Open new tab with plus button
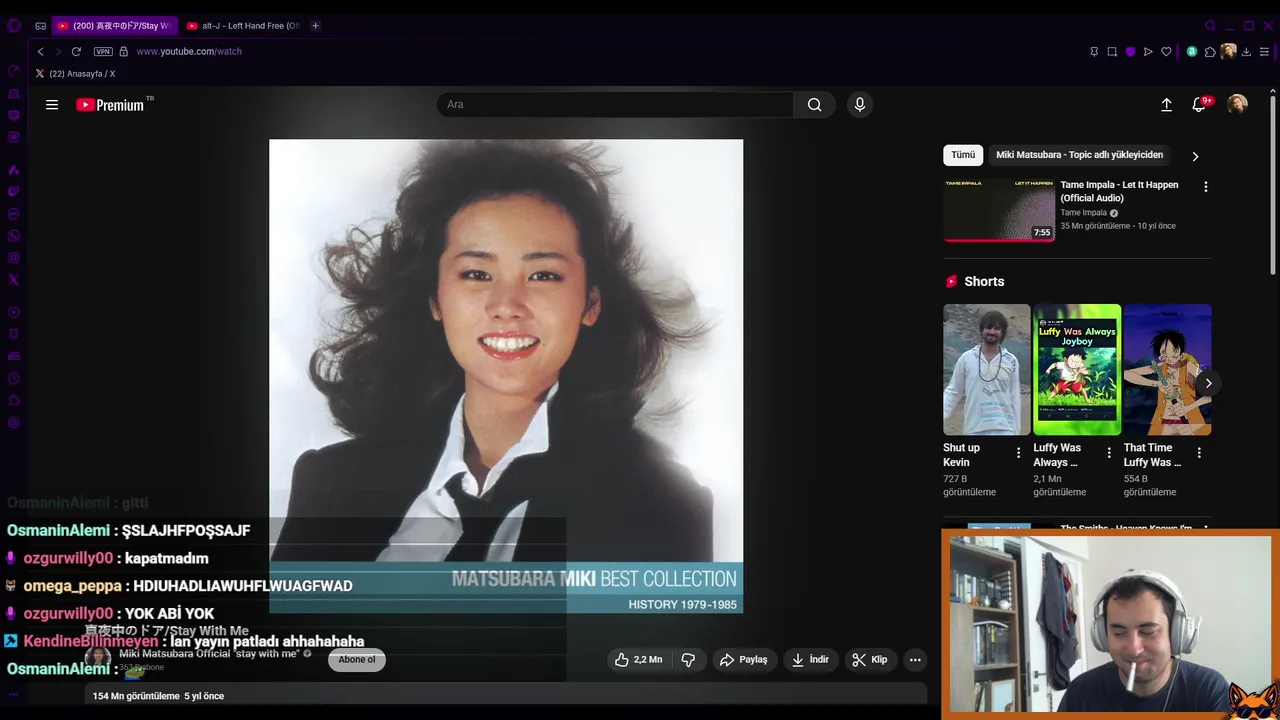Image resolution: width=1280 pixels, height=720 pixels. [x=315, y=26]
